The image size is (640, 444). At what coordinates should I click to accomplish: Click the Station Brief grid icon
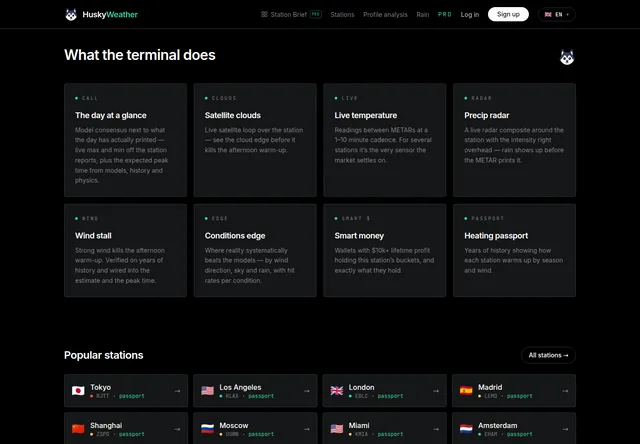click(264, 14)
